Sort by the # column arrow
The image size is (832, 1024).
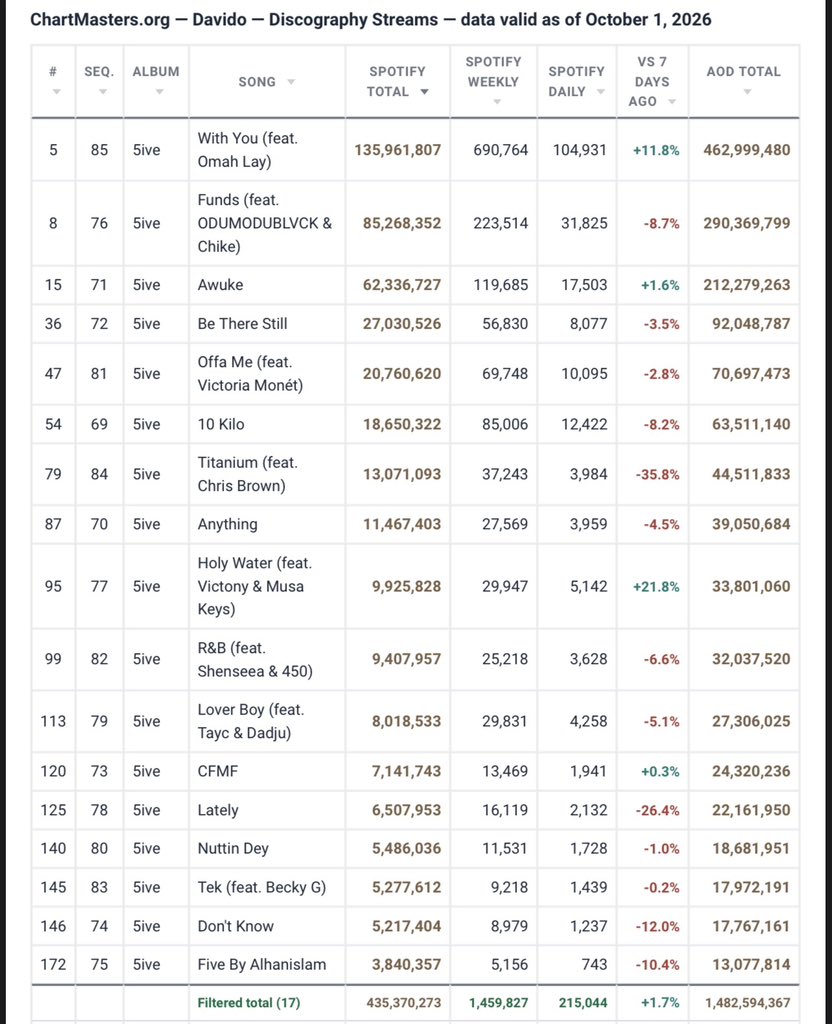[x=56, y=92]
